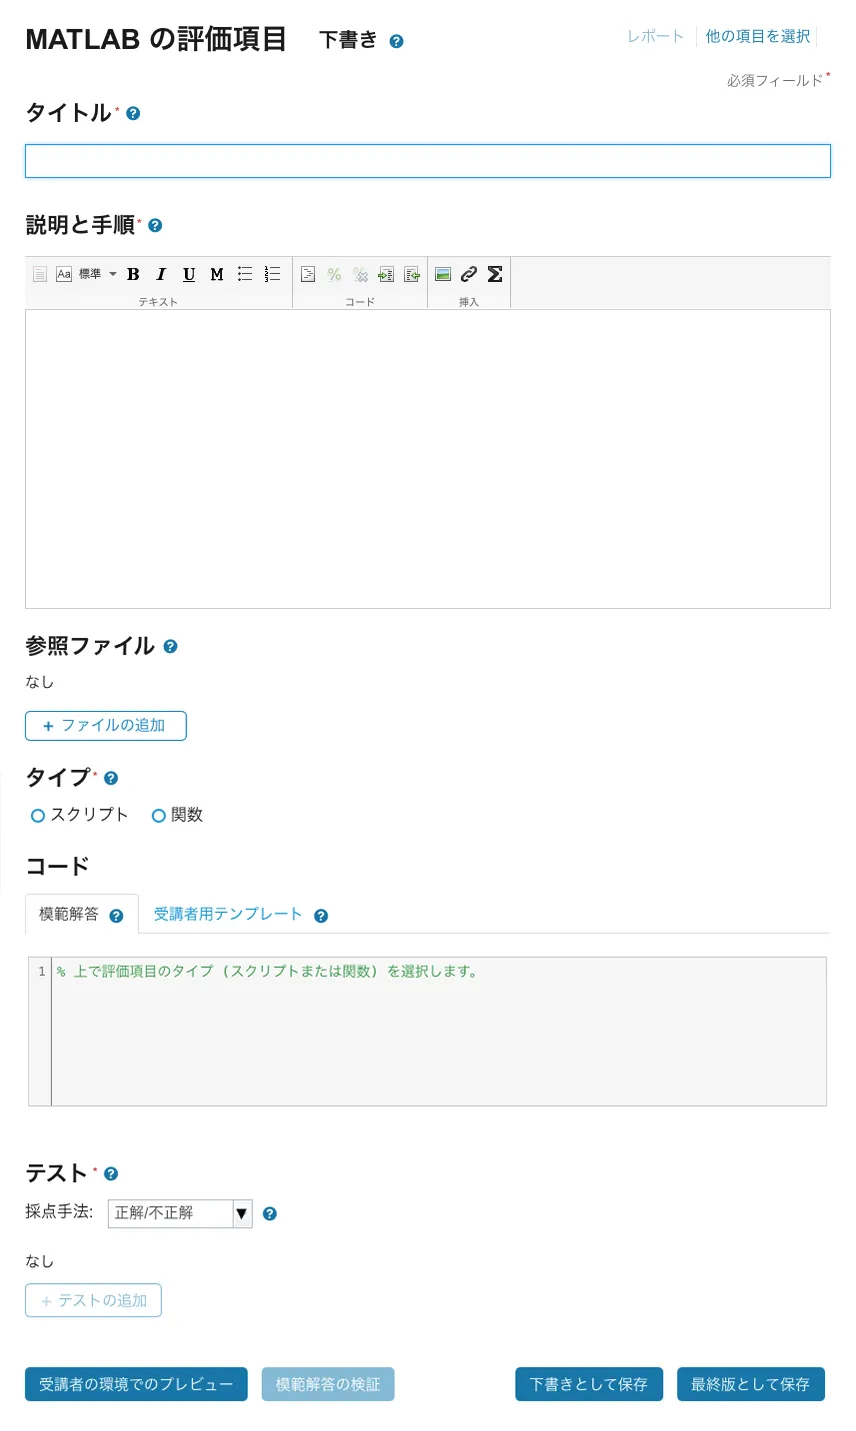Select the スクリプト radio button

click(x=38, y=816)
